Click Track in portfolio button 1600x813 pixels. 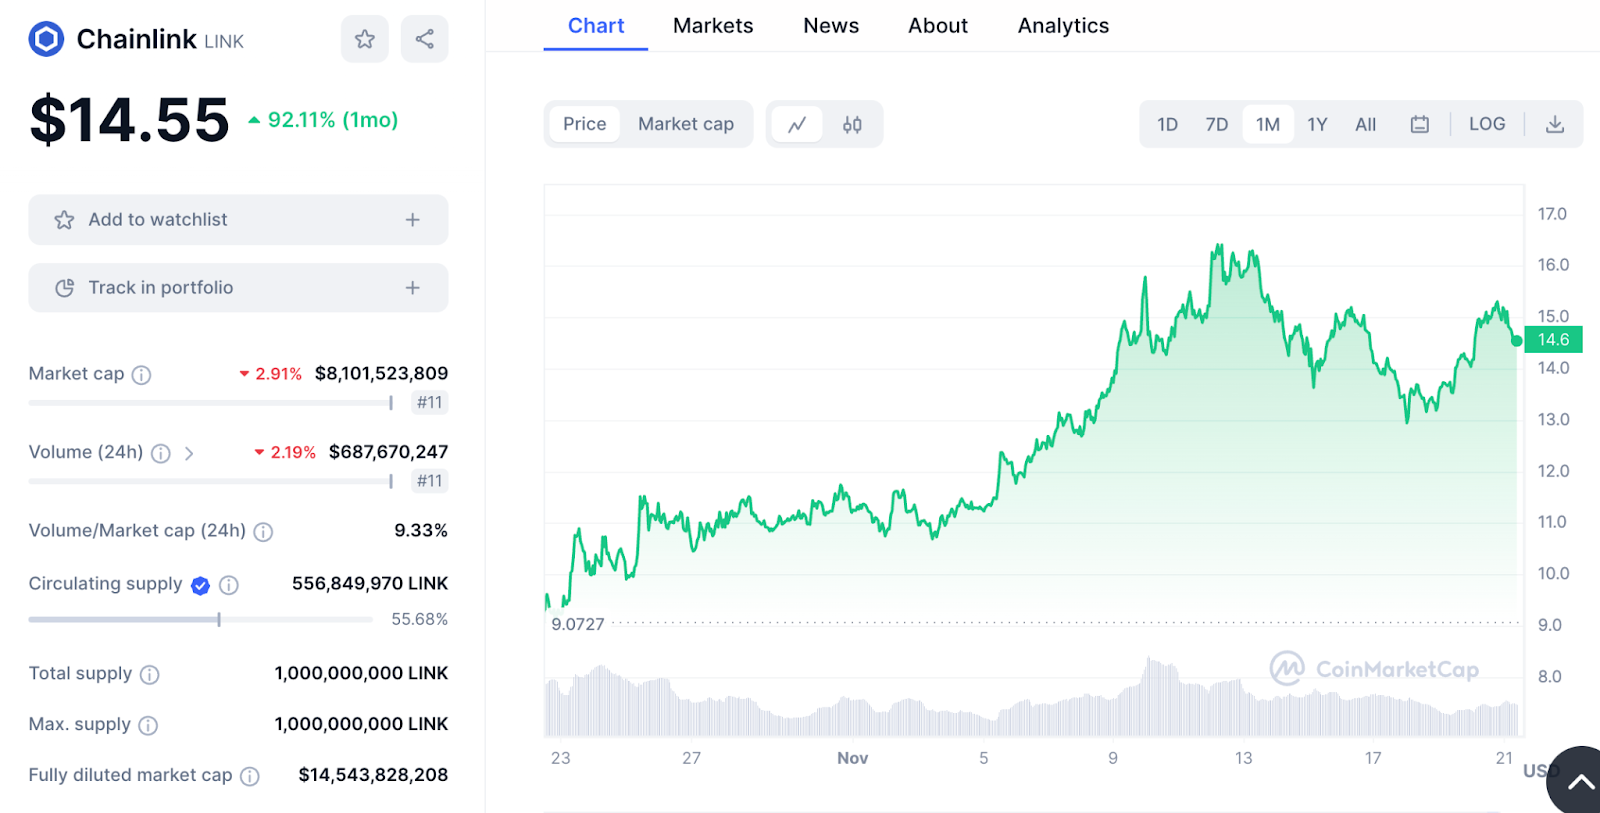point(238,288)
